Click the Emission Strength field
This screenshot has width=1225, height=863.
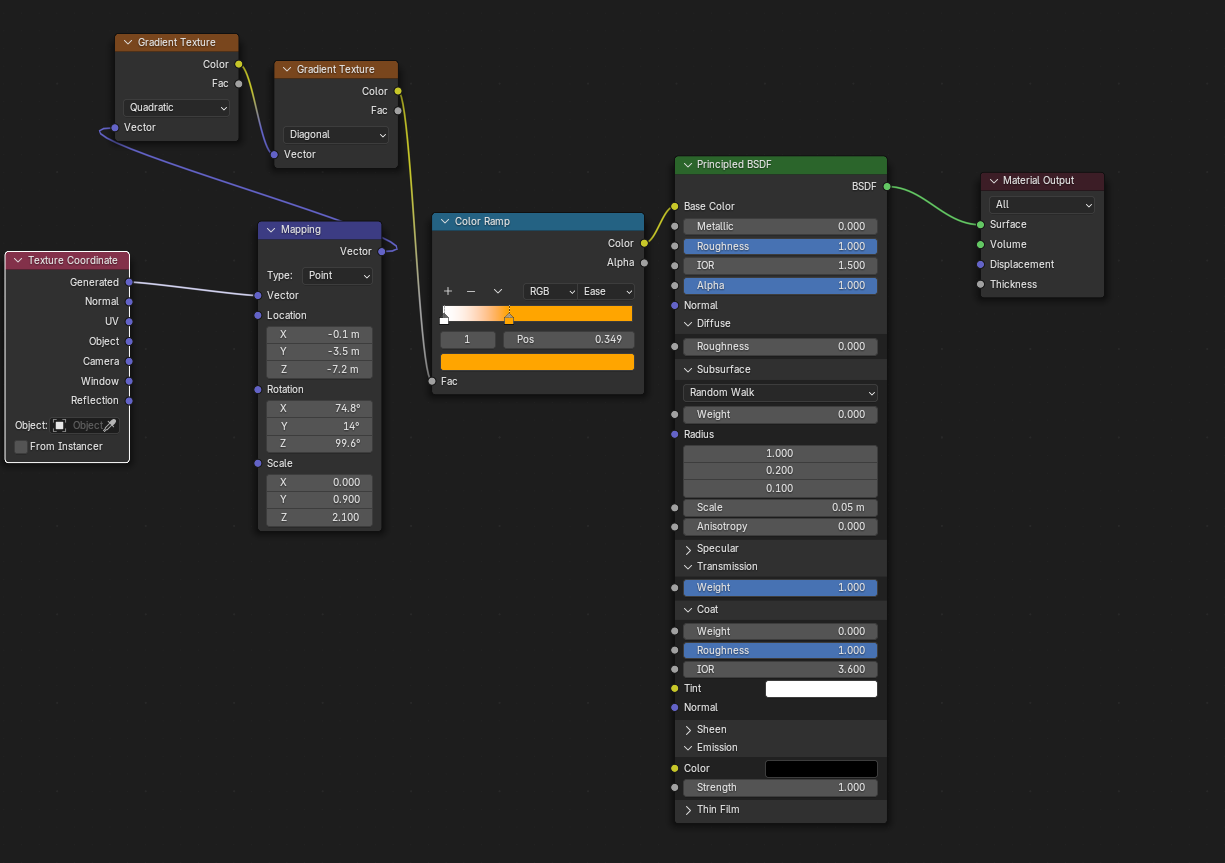(780, 787)
